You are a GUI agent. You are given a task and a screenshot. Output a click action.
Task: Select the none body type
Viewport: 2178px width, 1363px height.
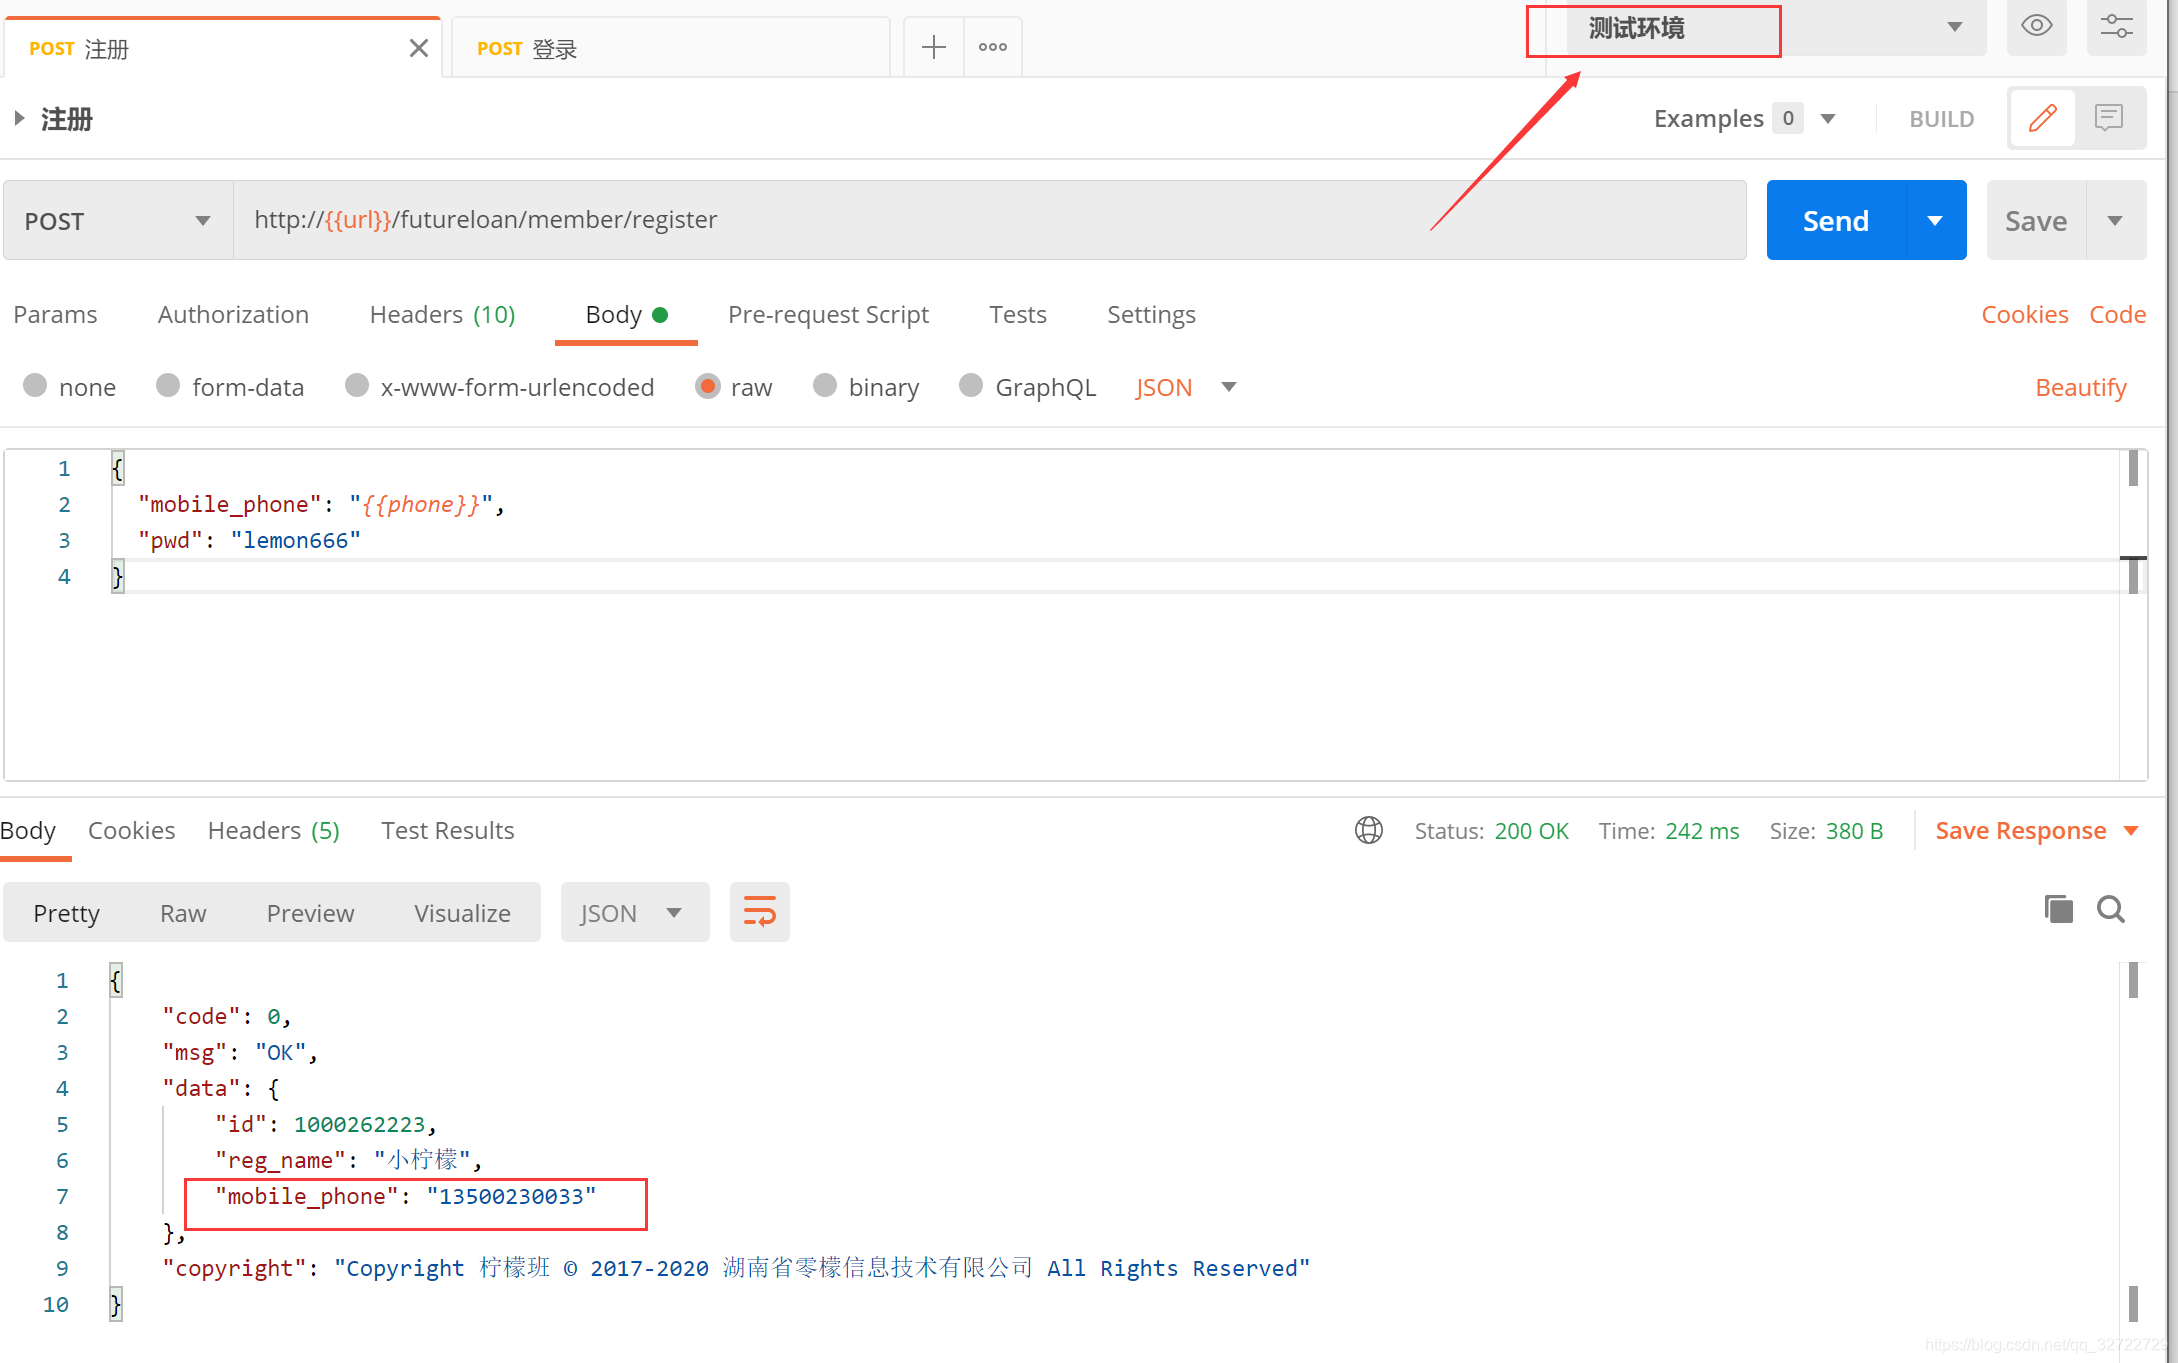(x=35, y=386)
